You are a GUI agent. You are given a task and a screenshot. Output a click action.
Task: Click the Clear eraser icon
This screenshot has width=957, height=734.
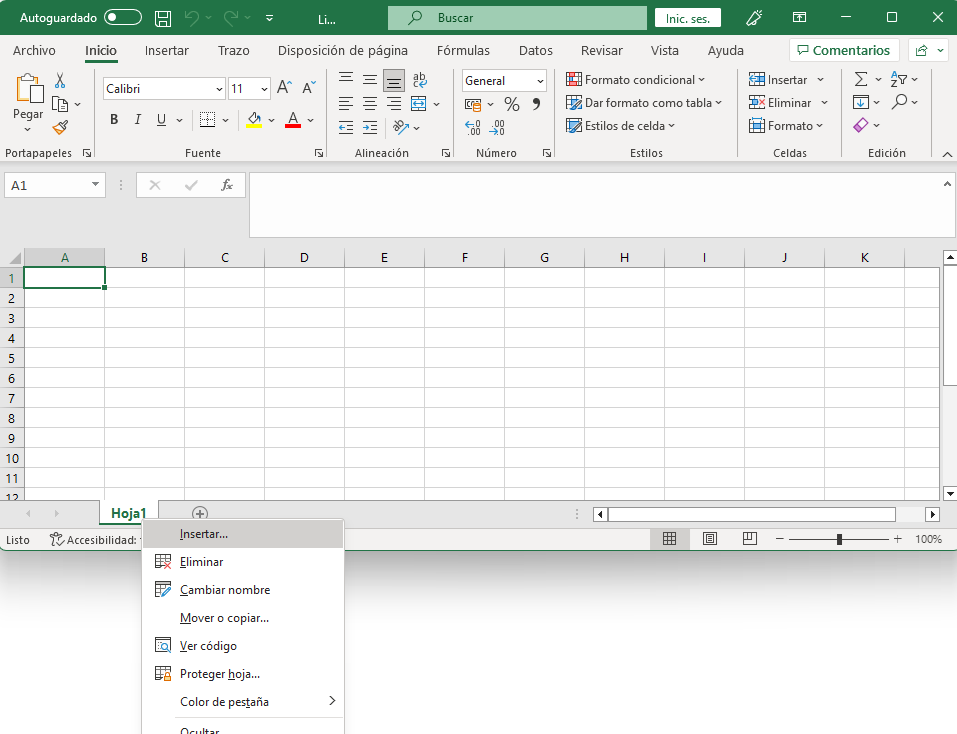point(861,125)
